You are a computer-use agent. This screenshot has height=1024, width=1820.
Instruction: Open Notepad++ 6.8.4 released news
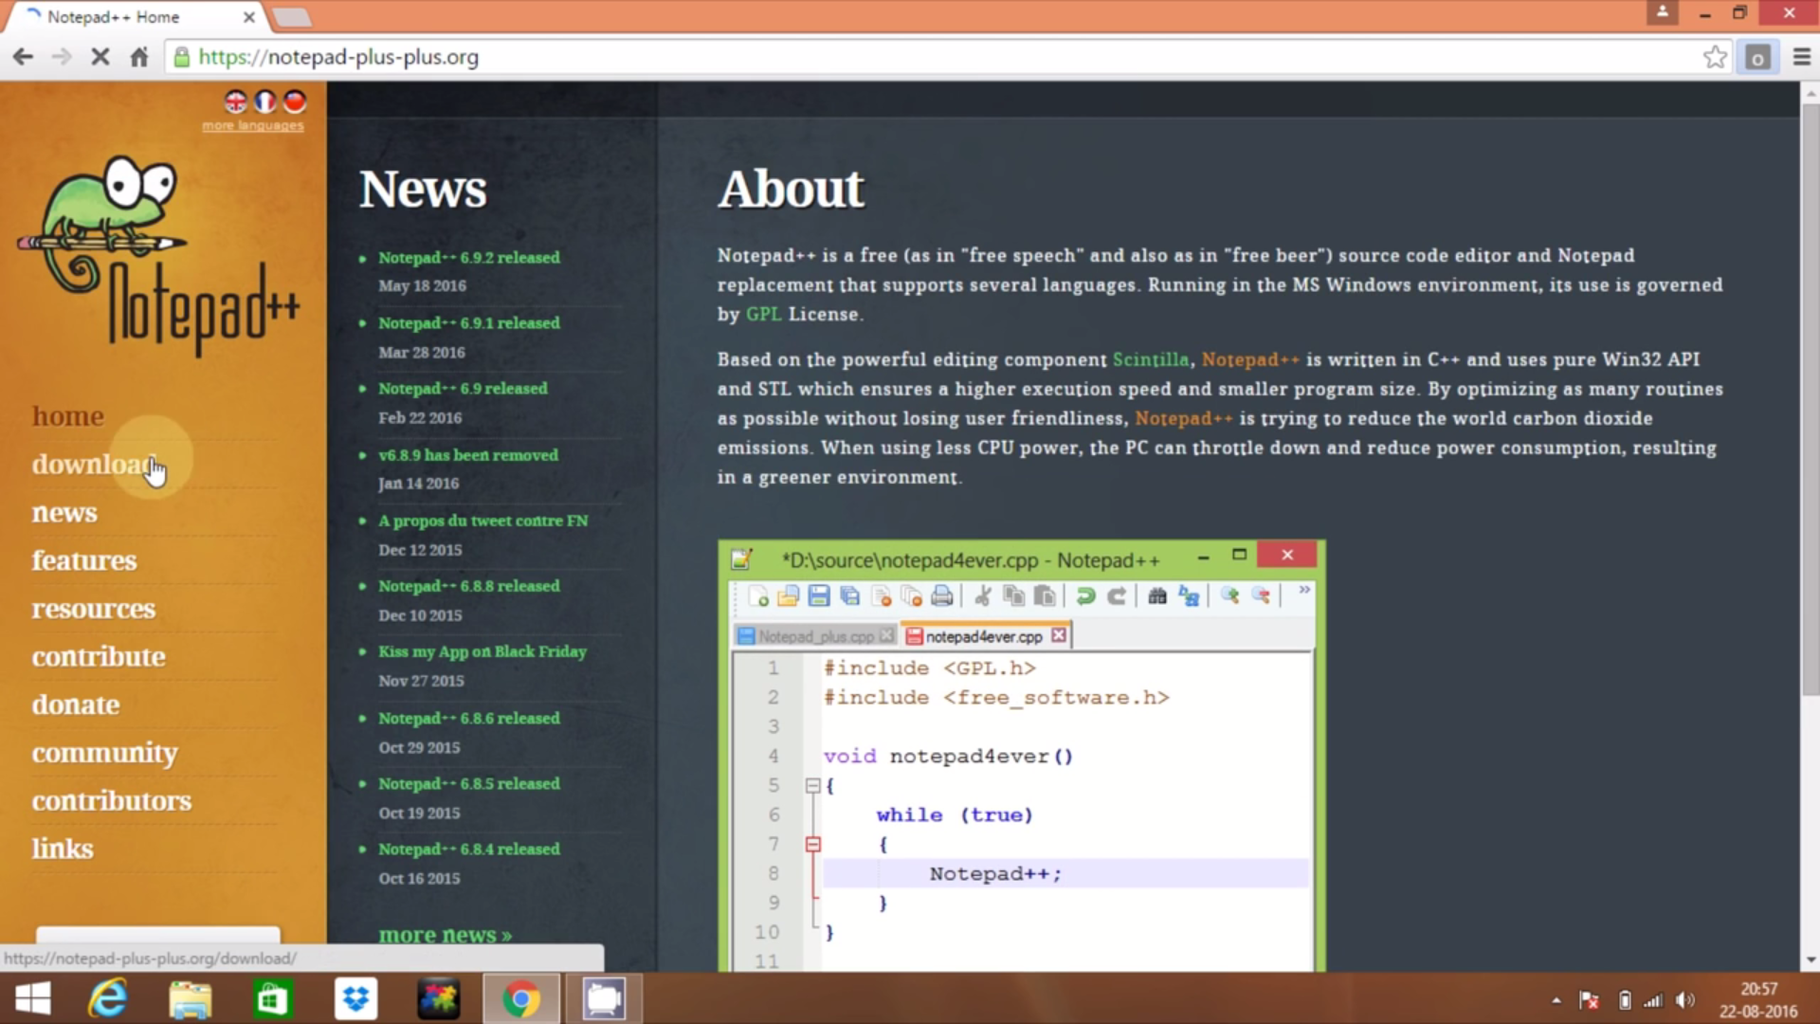(469, 849)
